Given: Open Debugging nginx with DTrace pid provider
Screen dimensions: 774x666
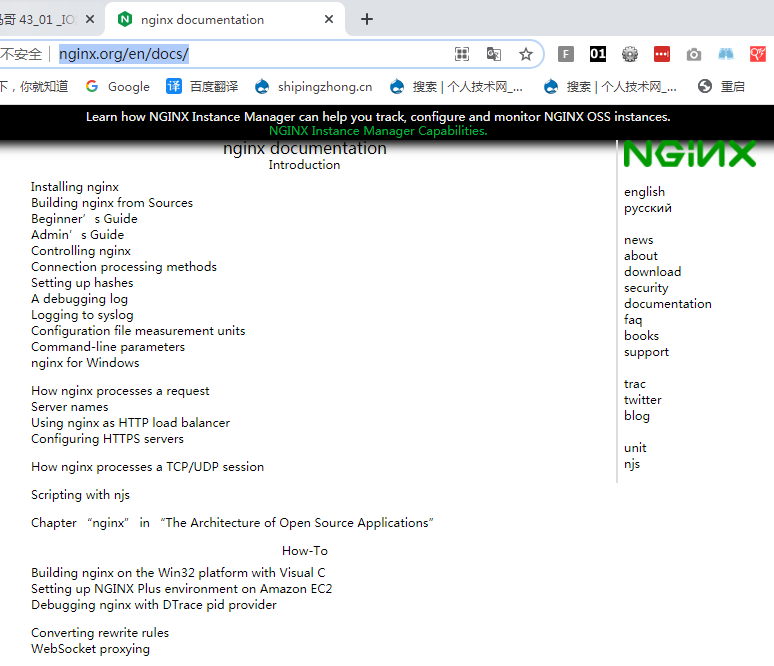Looking at the screenshot, I should 154,605.
